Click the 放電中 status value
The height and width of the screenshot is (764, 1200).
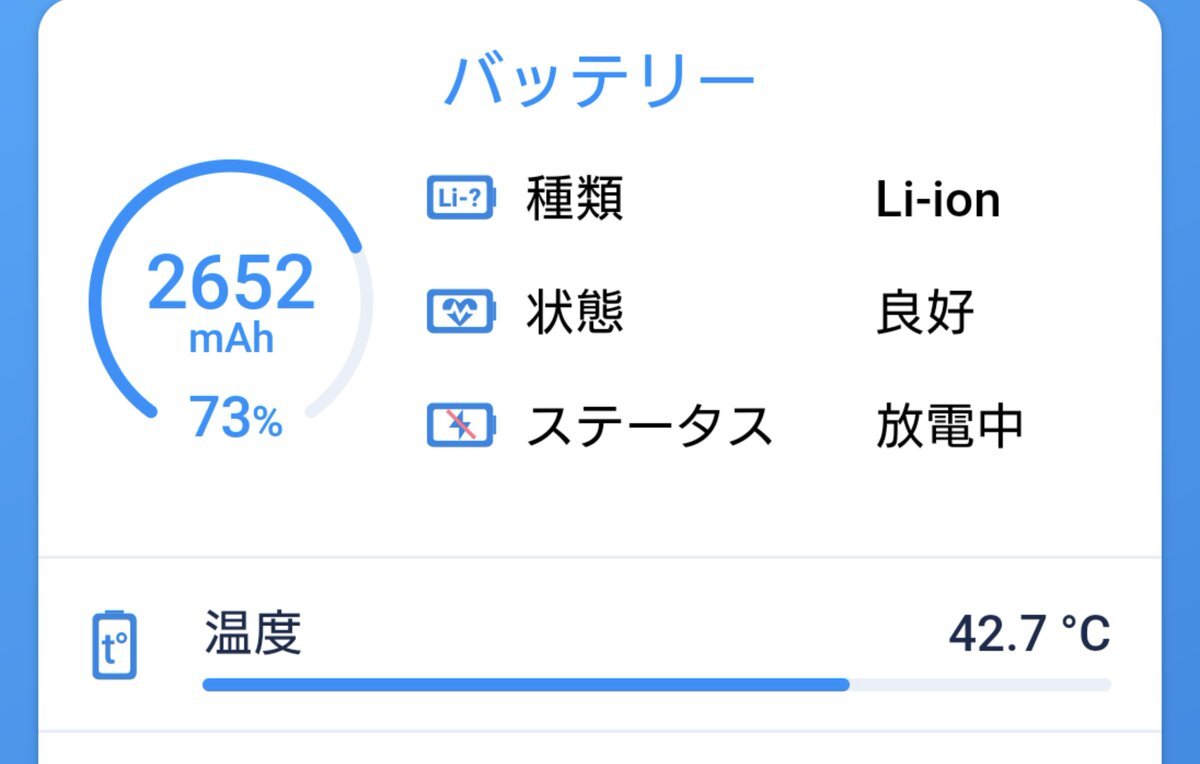tap(950, 426)
